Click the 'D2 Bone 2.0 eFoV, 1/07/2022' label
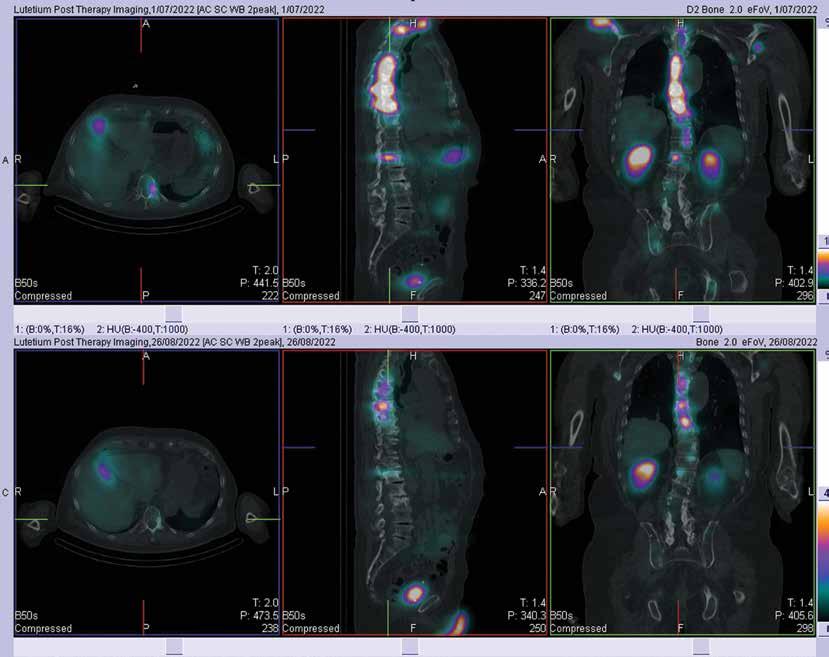 pos(751,10)
